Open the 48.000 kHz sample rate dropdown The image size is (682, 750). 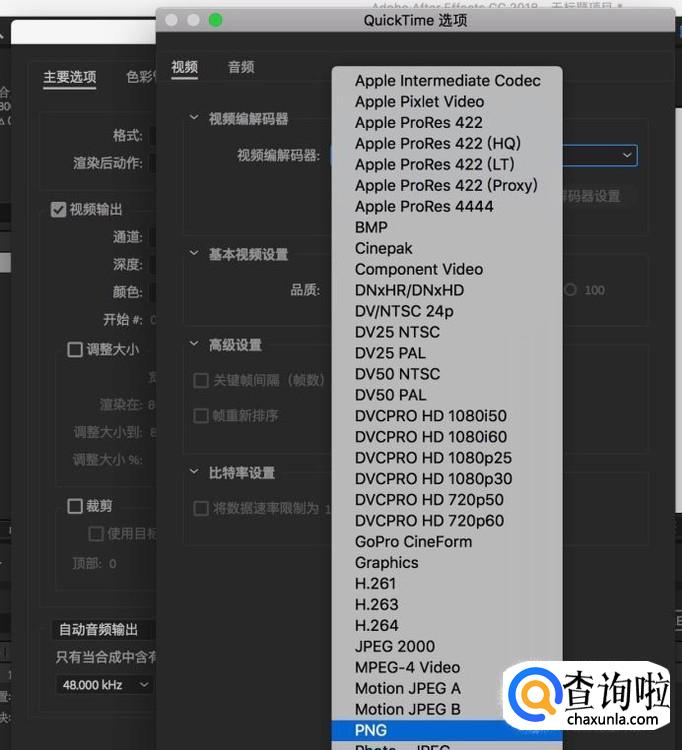coord(104,685)
